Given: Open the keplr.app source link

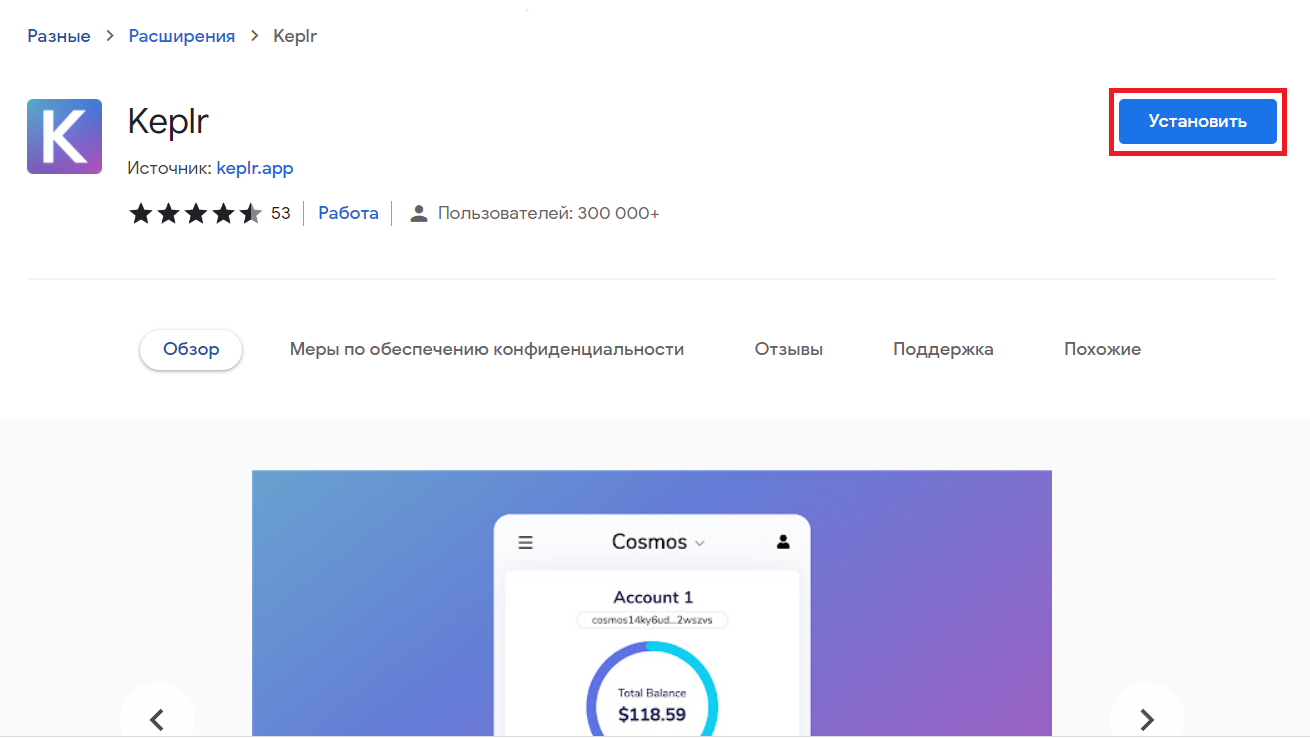Looking at the screenshot, I should [255, 168].
